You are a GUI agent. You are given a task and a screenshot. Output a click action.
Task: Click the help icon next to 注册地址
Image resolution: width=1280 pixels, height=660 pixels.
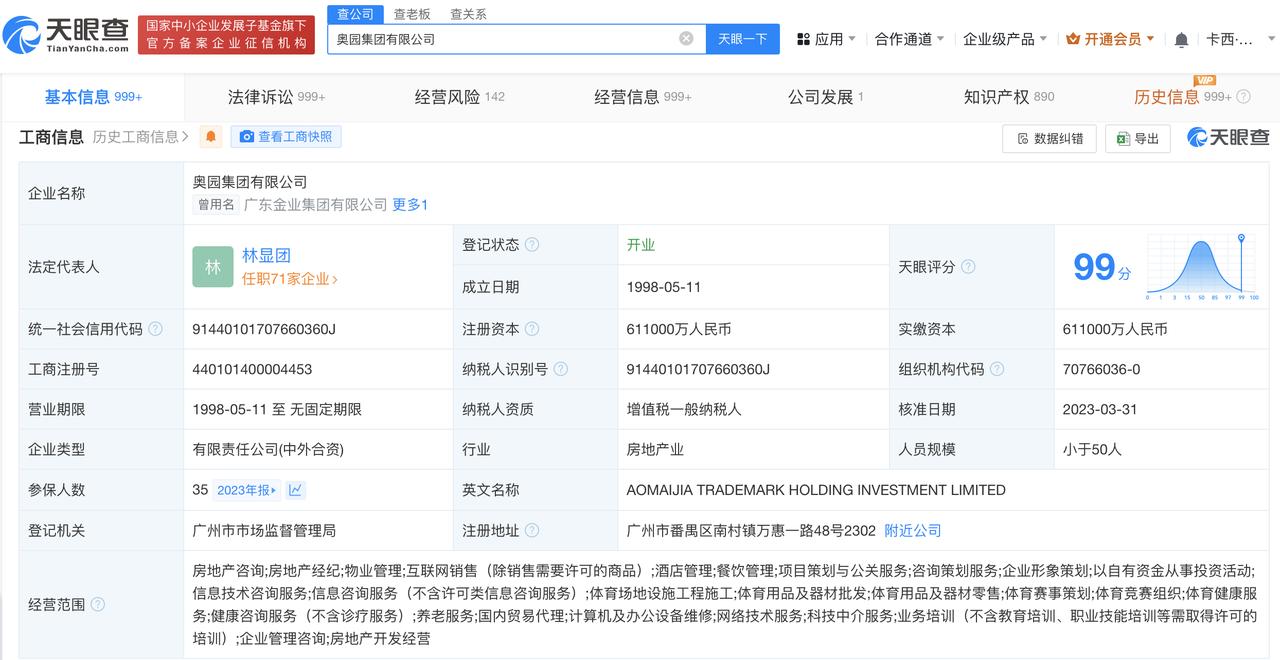[532, 530]
